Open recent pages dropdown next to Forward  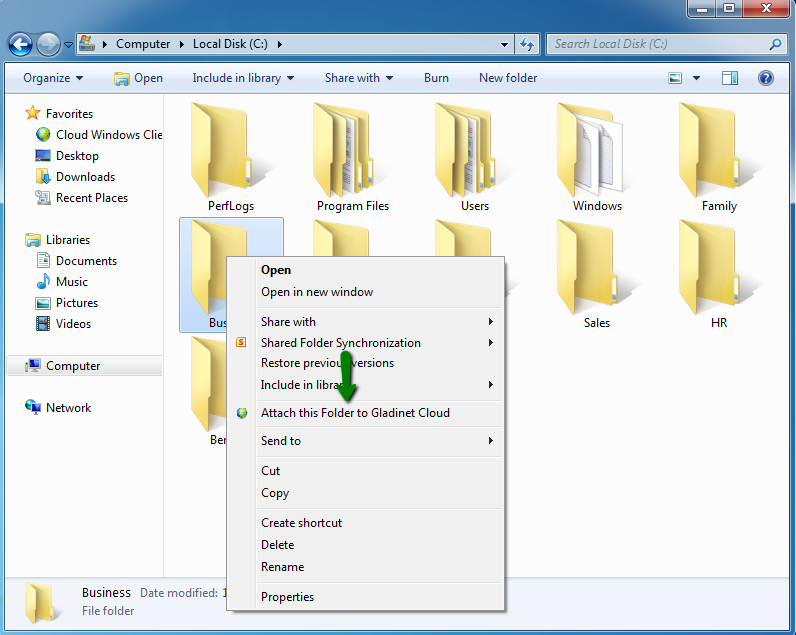coord(69,45)
